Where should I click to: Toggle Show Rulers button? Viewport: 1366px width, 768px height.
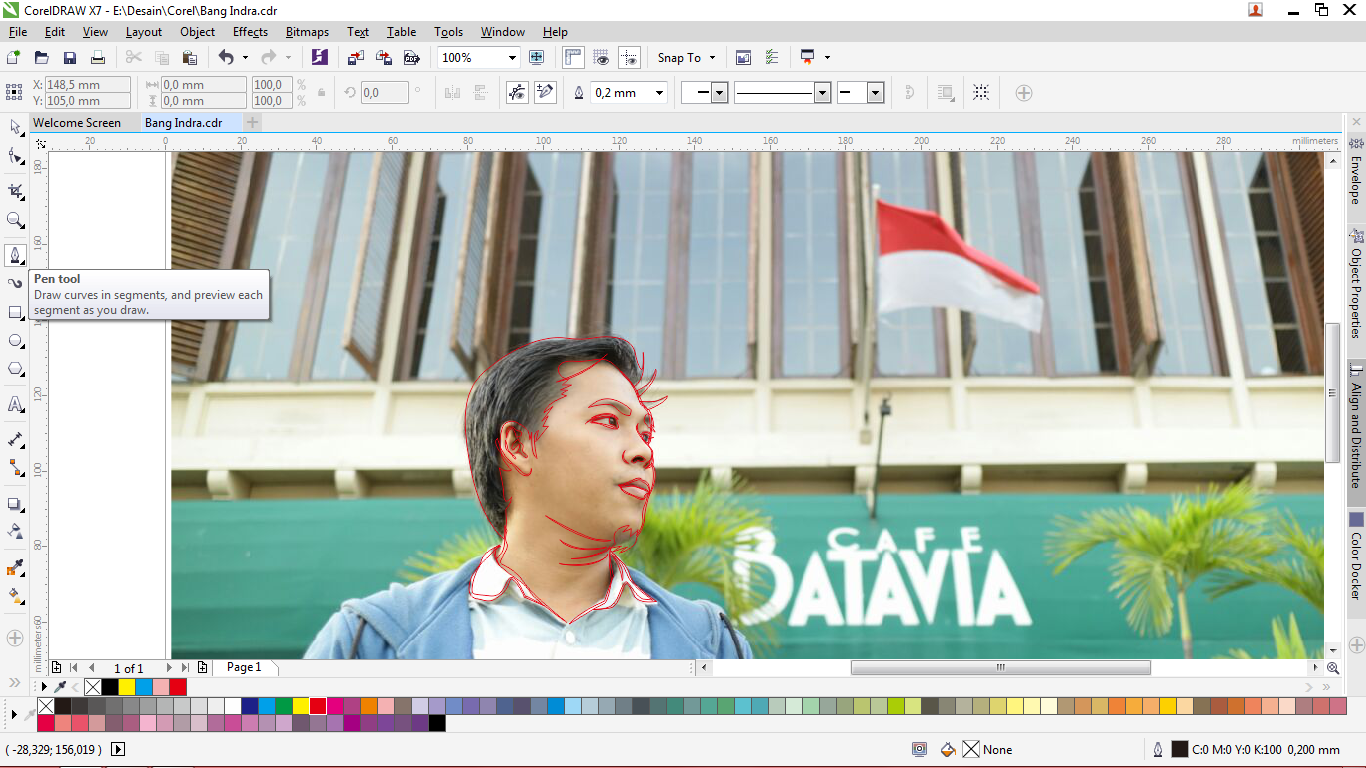573,58
